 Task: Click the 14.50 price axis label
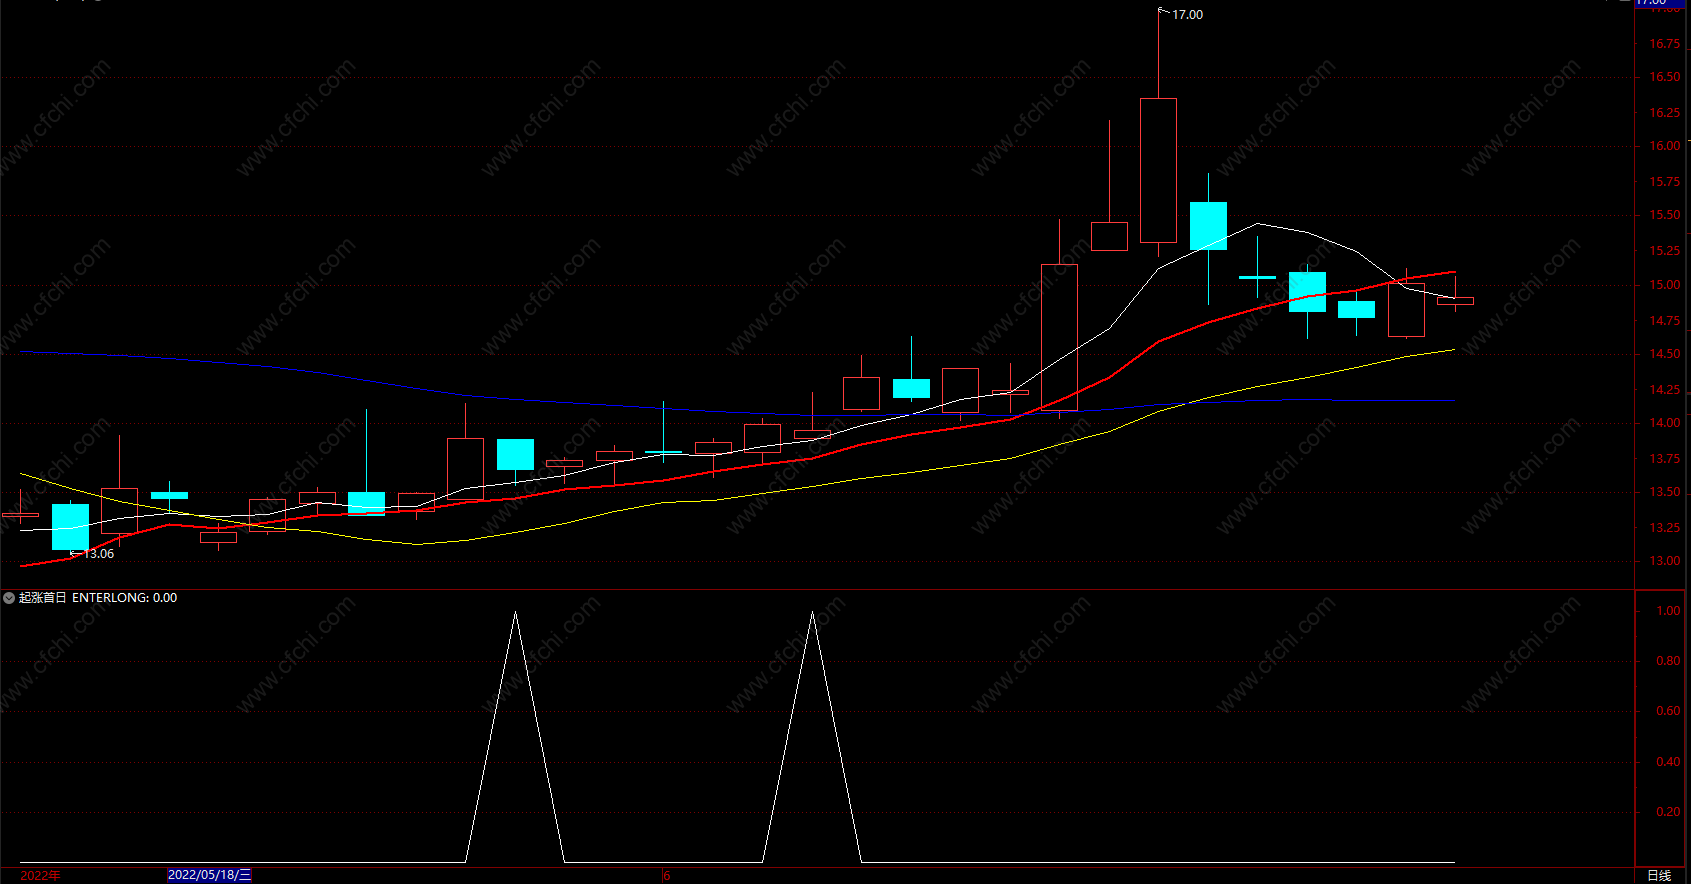pyautogui.click(x=1664, y=354)
